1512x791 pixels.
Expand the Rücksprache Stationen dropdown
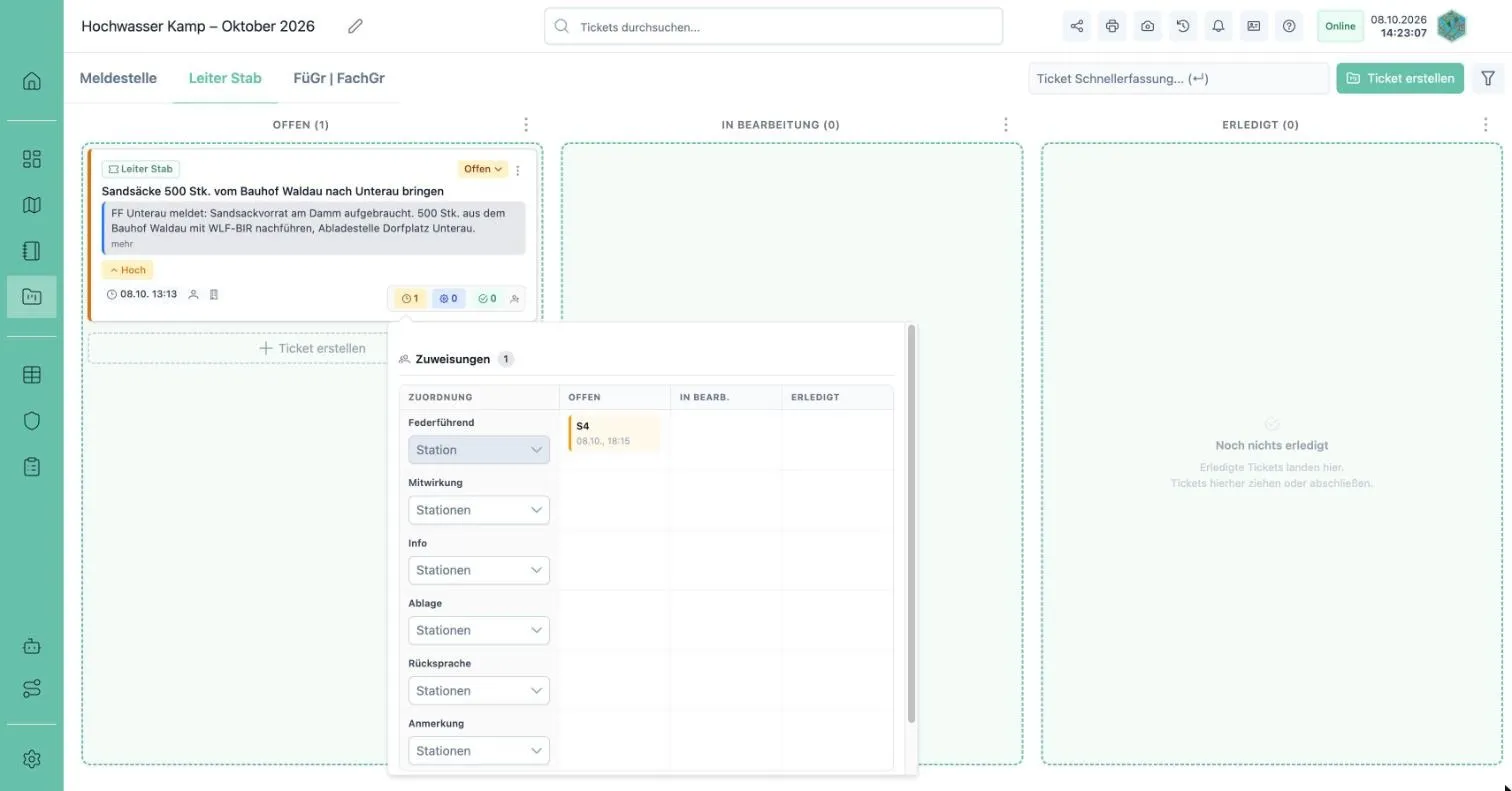(x=479, y=691)
